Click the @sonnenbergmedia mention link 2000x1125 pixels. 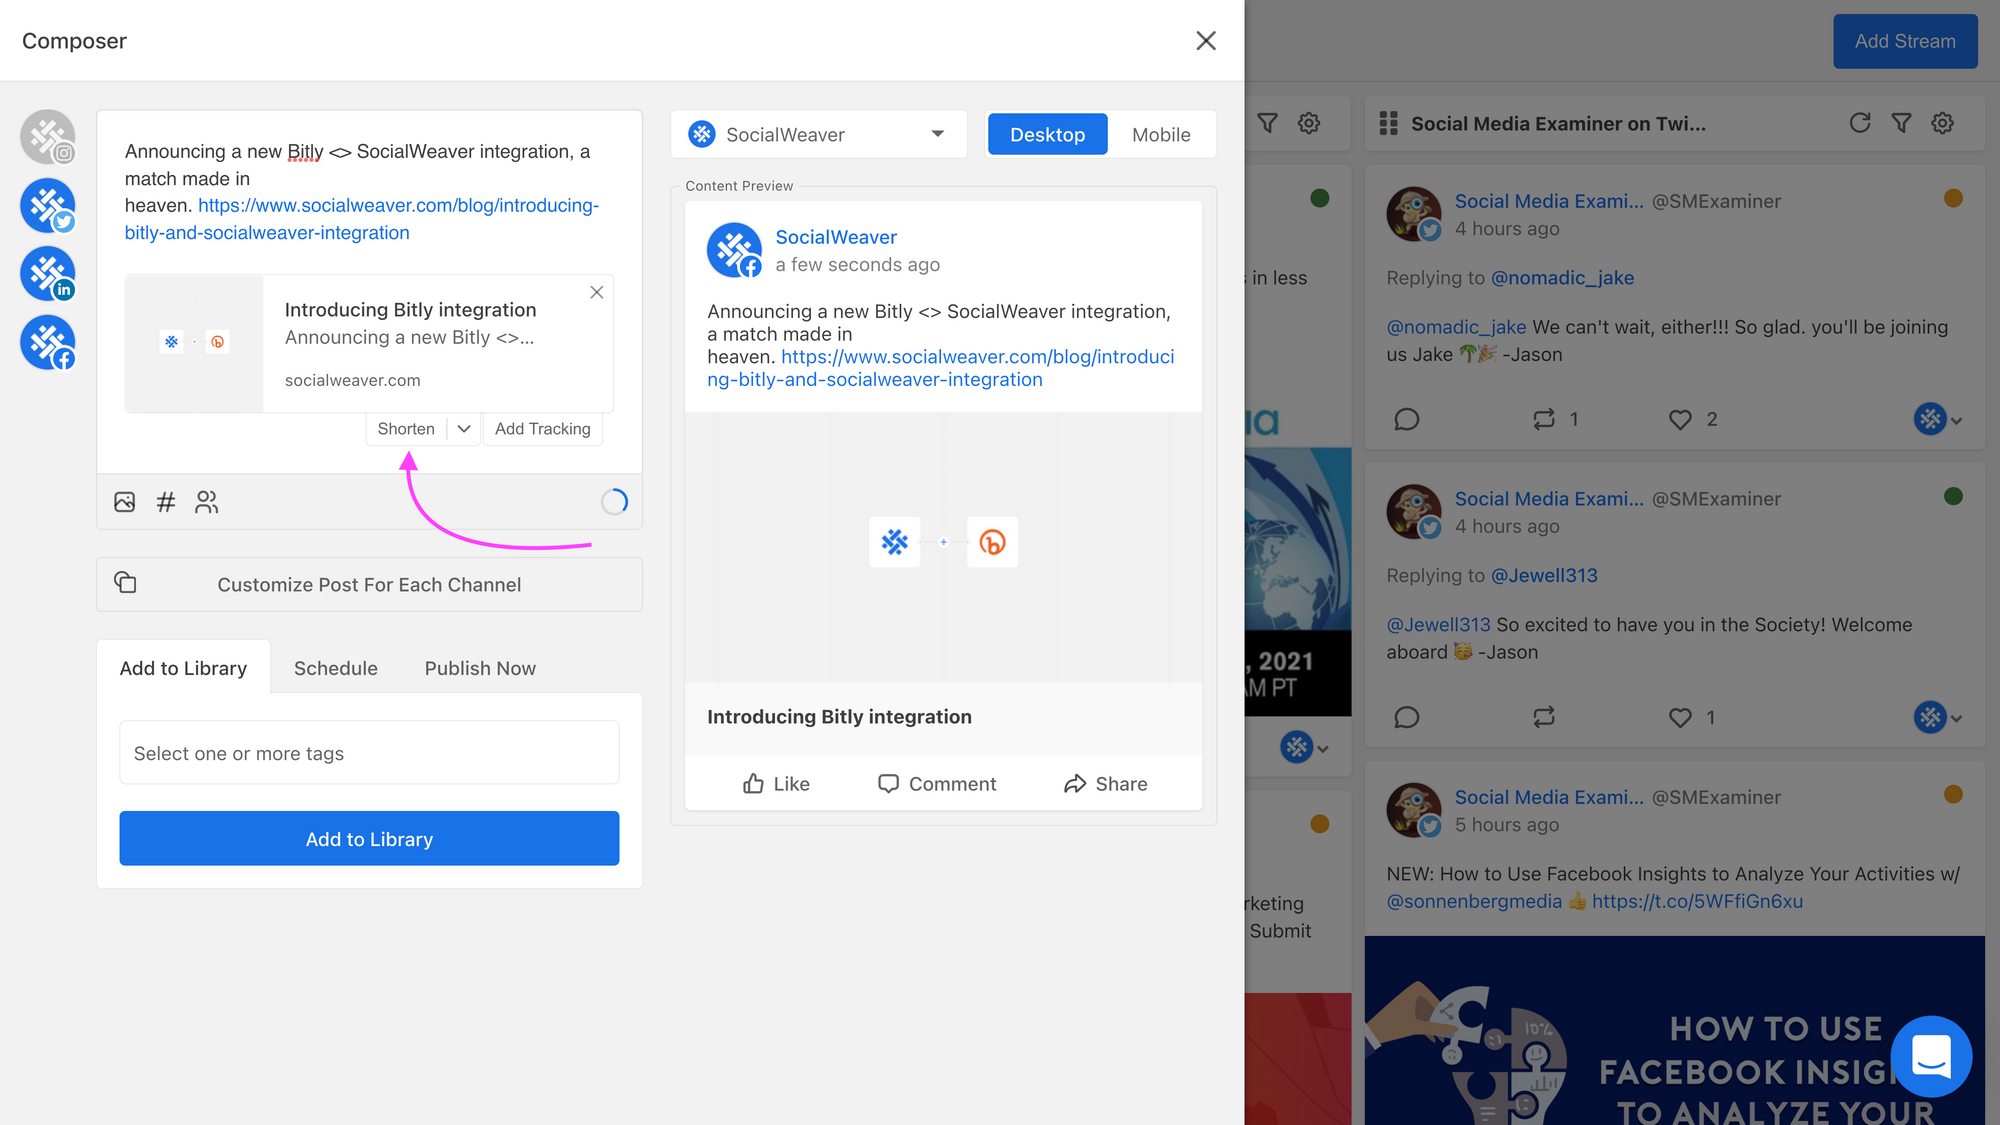pyautogui.click(x=1474, y=901)
